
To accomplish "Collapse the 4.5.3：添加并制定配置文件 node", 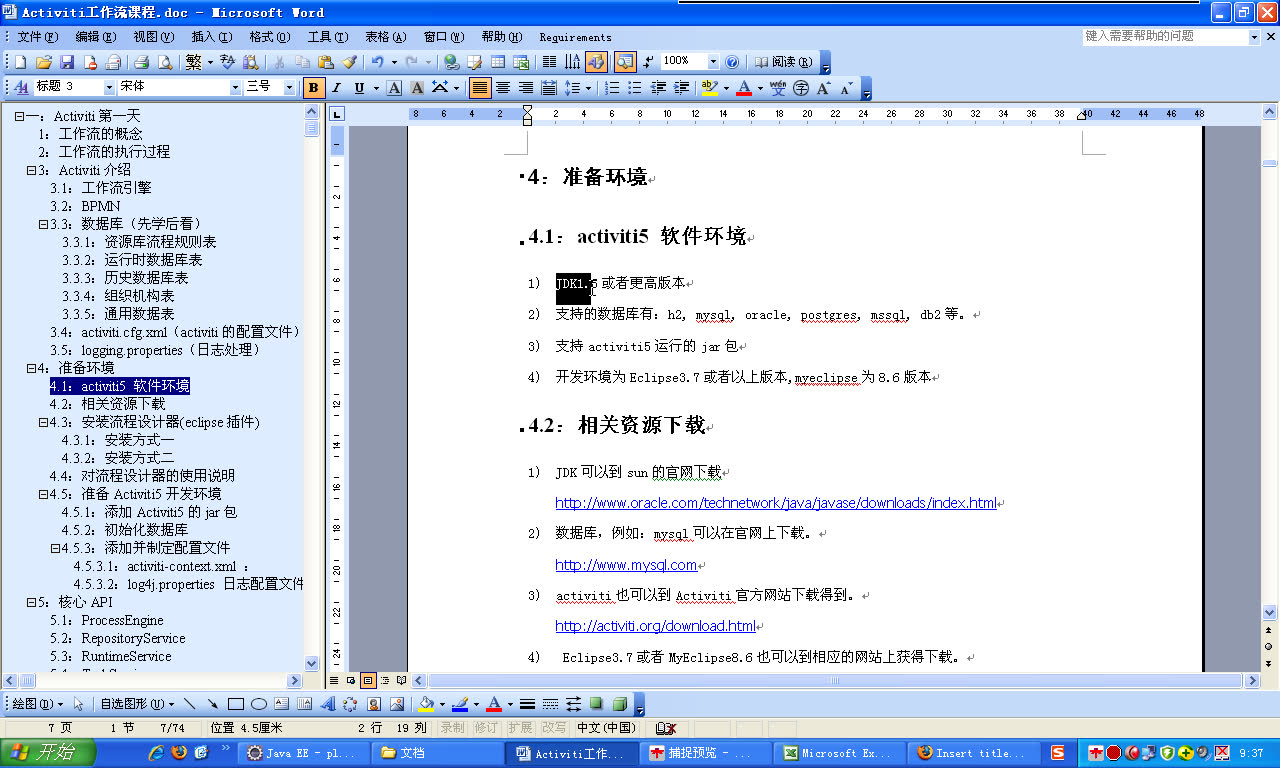I will tap(55, 548).
